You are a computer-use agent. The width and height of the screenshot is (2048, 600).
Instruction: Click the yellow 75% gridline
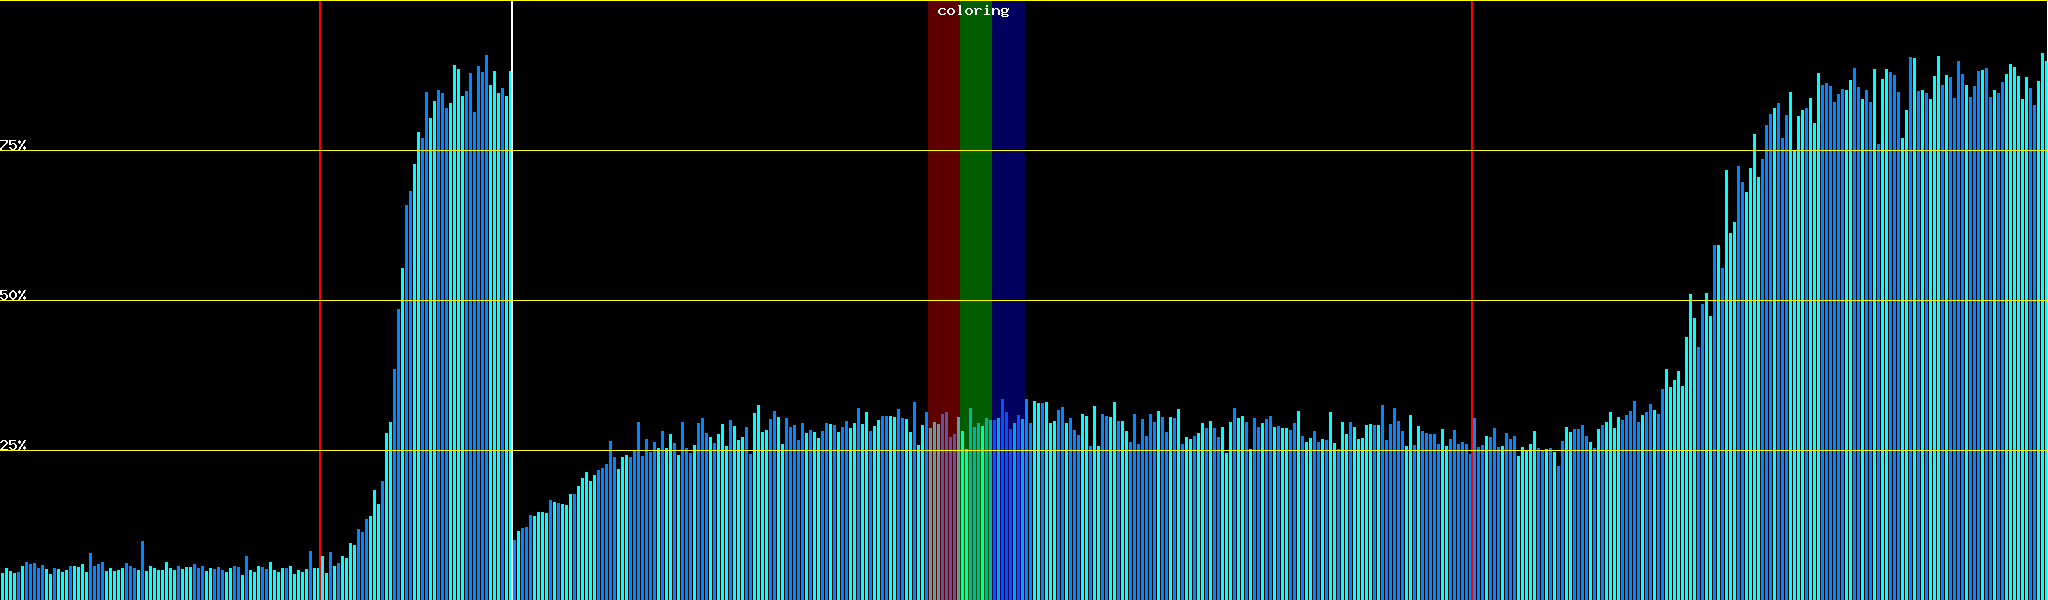(1200, 151)
